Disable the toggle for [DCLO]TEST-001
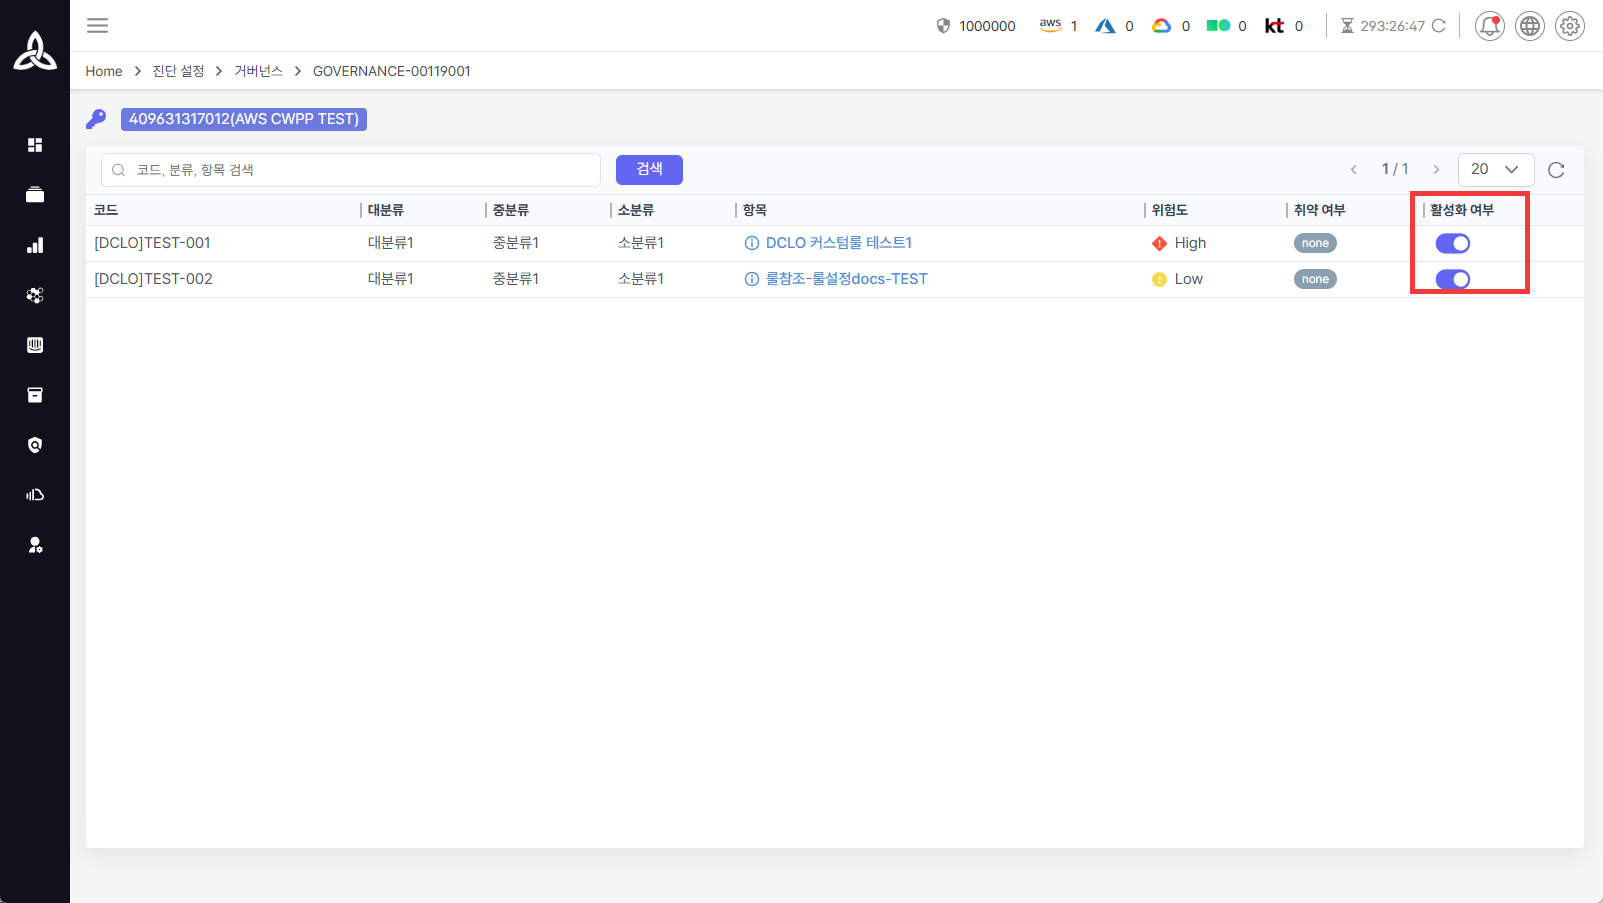Viewport: 1603px width, 903px height. (1452, 243)
